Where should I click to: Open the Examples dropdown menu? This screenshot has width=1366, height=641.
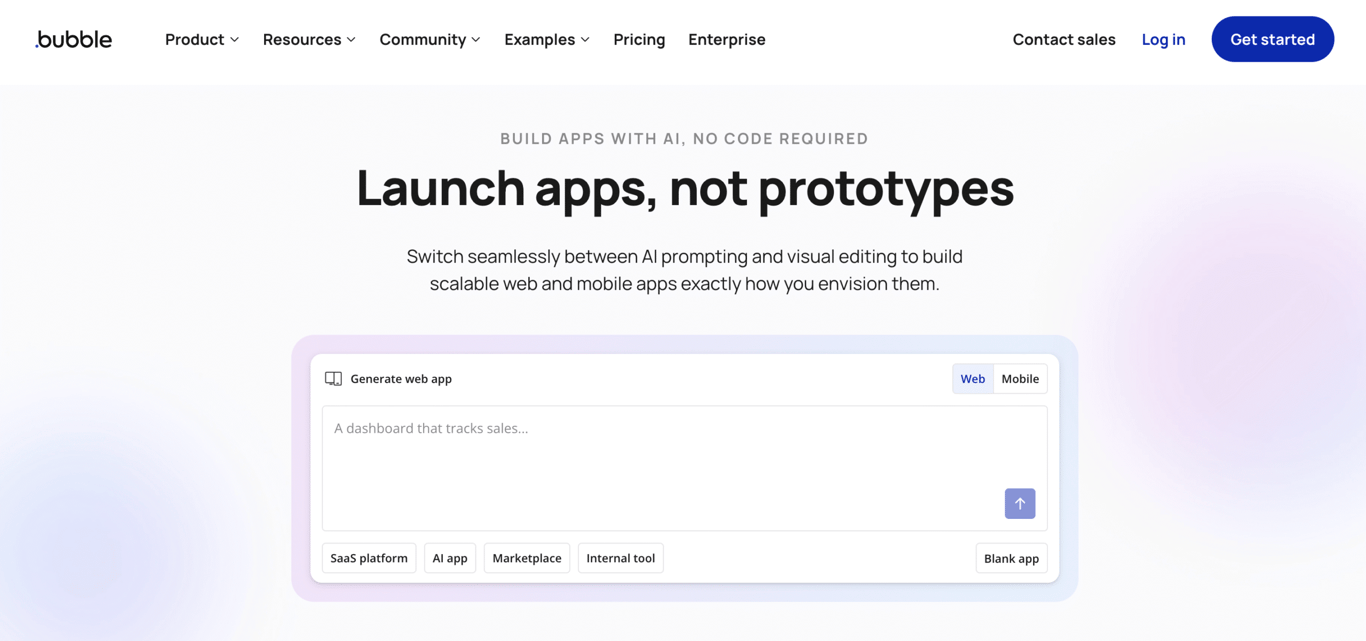point(546,39)
